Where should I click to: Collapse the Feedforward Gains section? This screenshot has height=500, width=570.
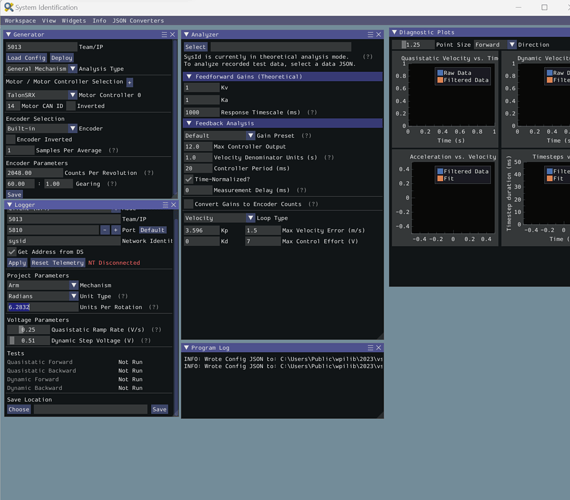click(x=189, y=76)
